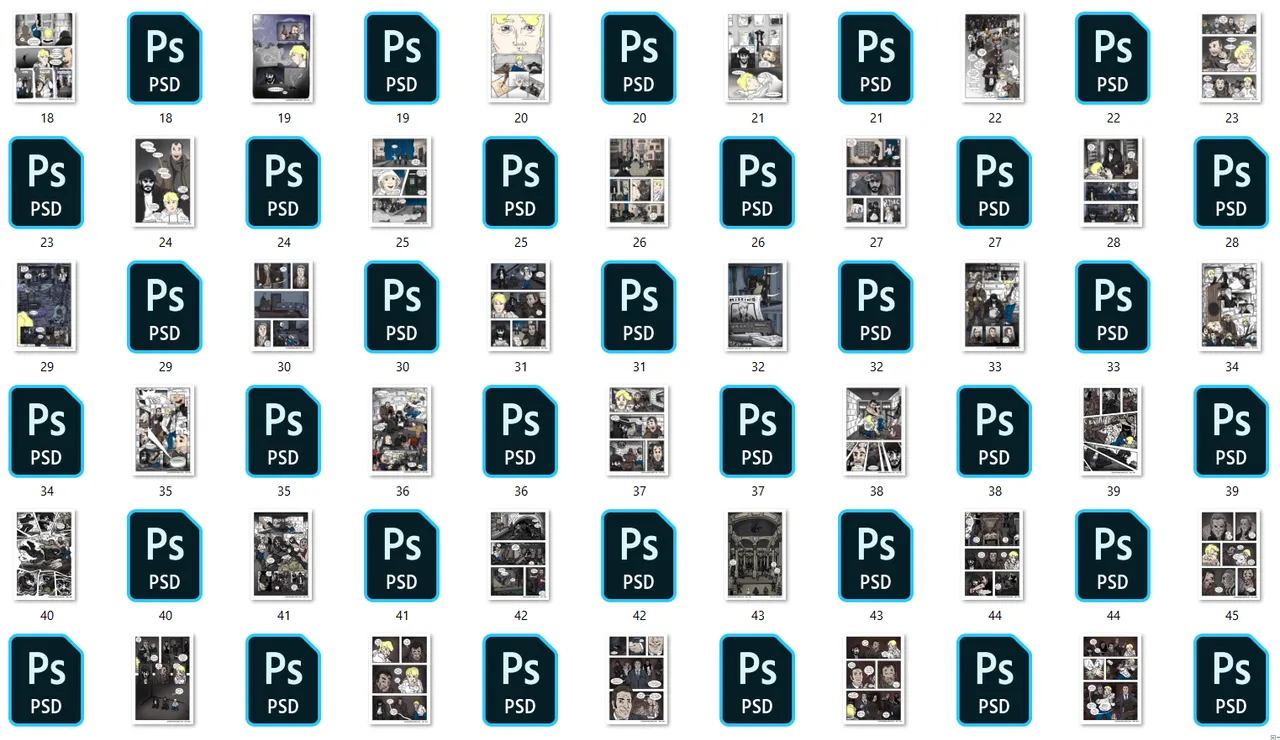Click the comic page image thumbnail 37
Screen dimensions: 1280x740
(639, 432)
